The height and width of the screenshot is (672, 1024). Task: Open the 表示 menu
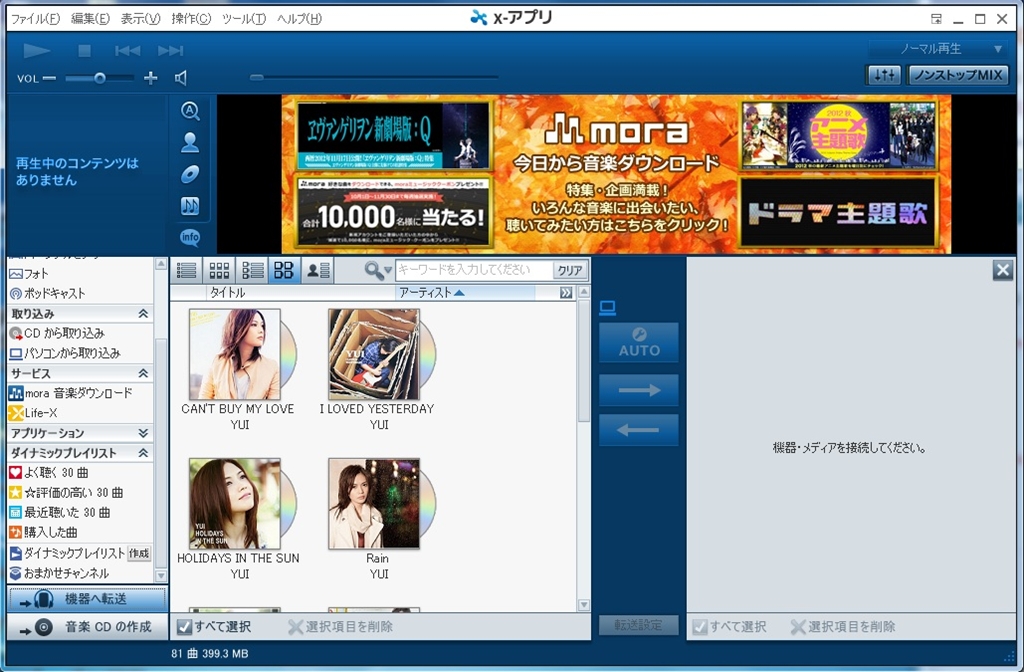[140, 19]
